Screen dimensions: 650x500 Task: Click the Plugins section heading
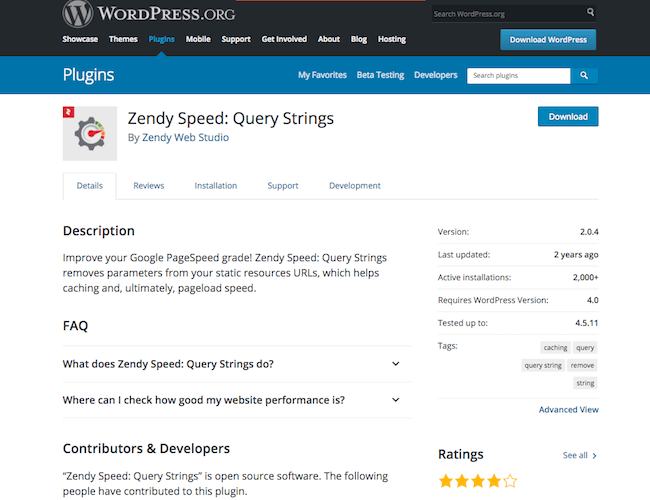[x=88, y=75]
